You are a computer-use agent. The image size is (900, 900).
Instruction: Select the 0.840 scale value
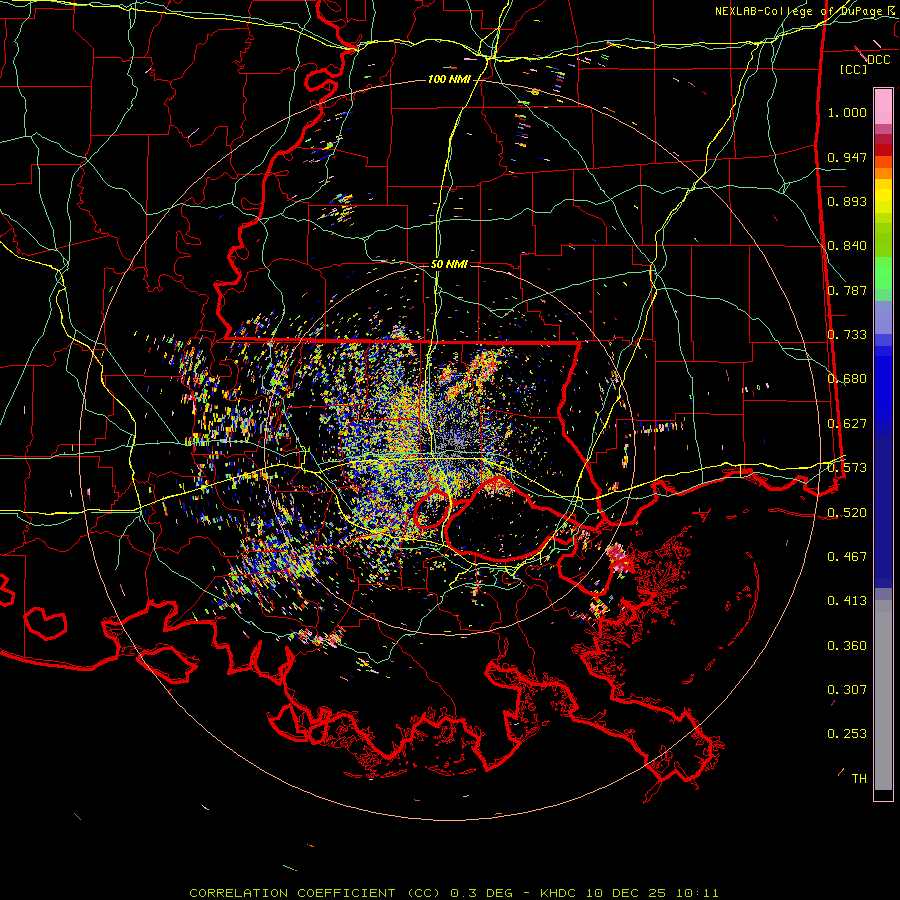847,246
